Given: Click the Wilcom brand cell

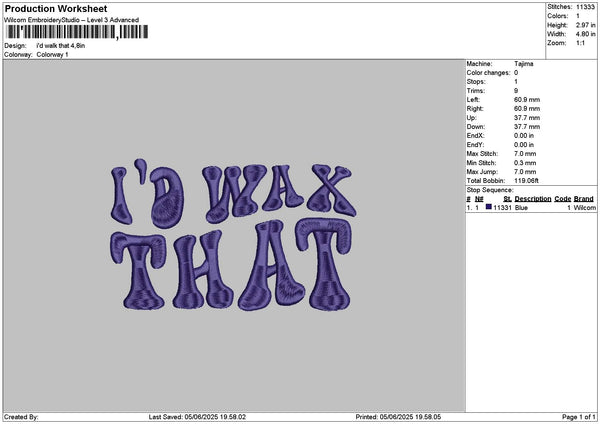Looking at the screenshot, I should [x=585, y=208].
